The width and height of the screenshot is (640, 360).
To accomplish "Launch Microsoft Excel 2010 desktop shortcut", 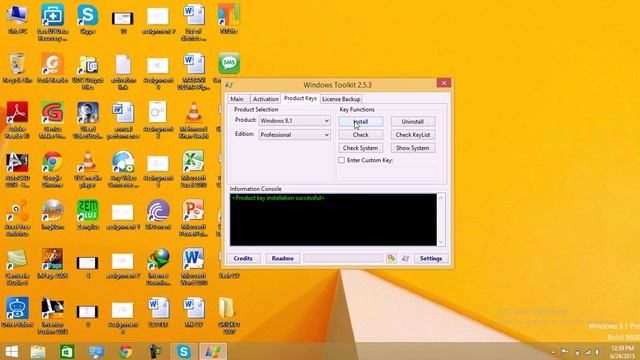I will (193, 169).
